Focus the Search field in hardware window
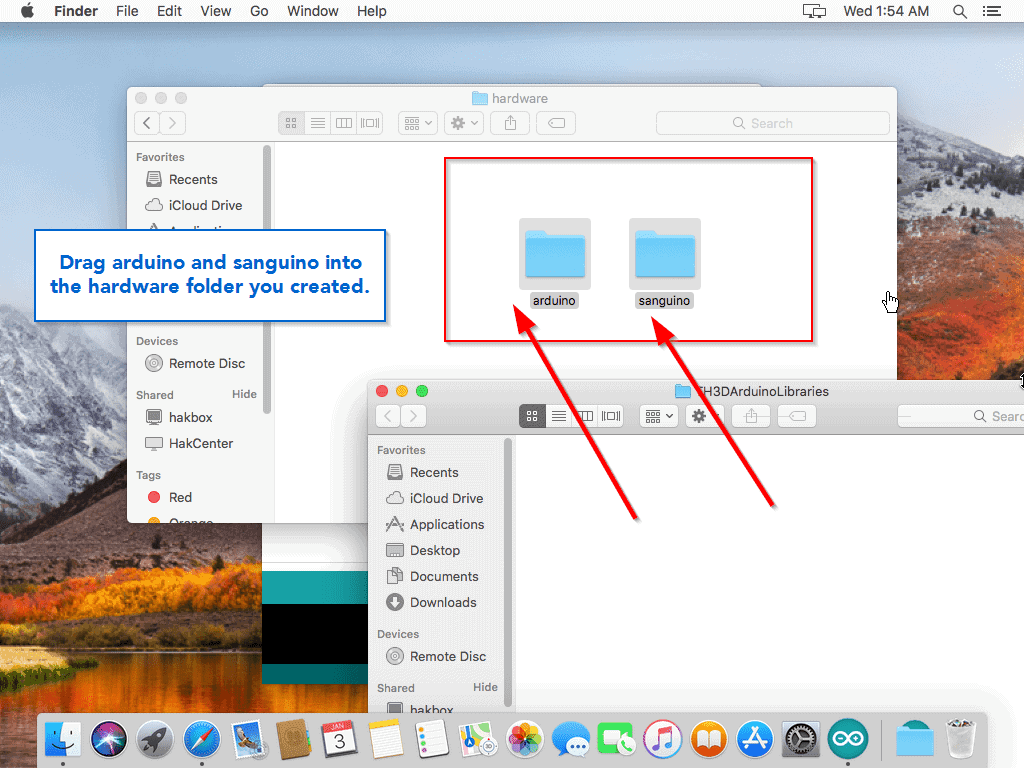 tap(773, 123)
